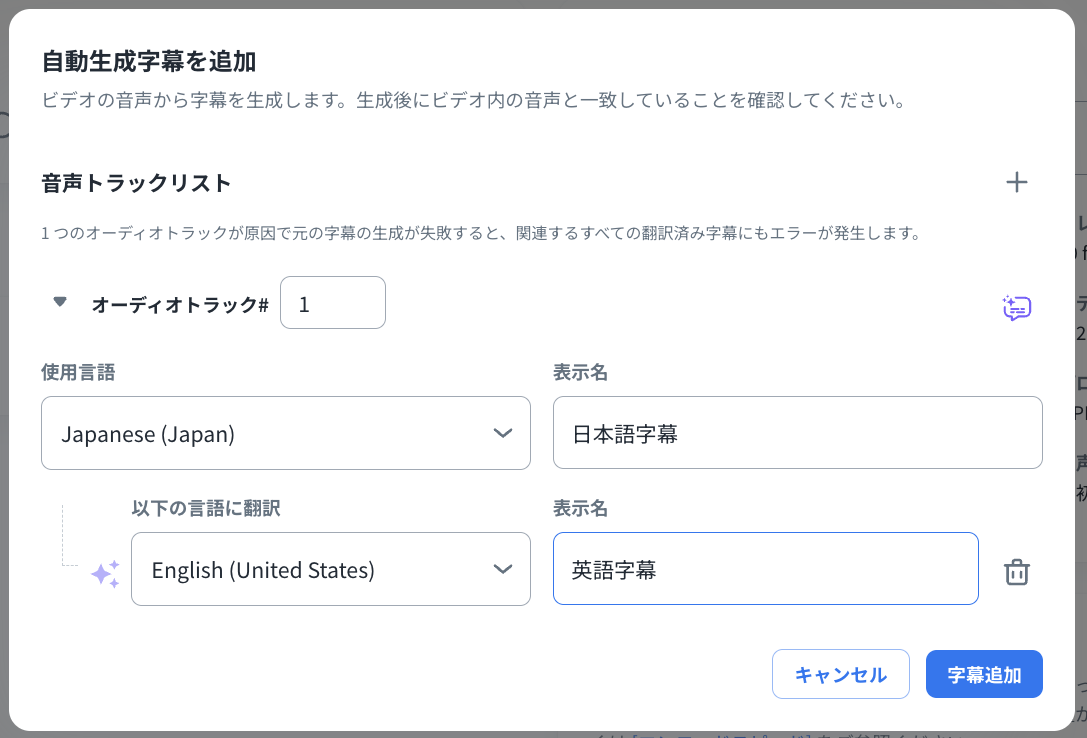Click the sparkle icon beside translation language

click(105, 573)
